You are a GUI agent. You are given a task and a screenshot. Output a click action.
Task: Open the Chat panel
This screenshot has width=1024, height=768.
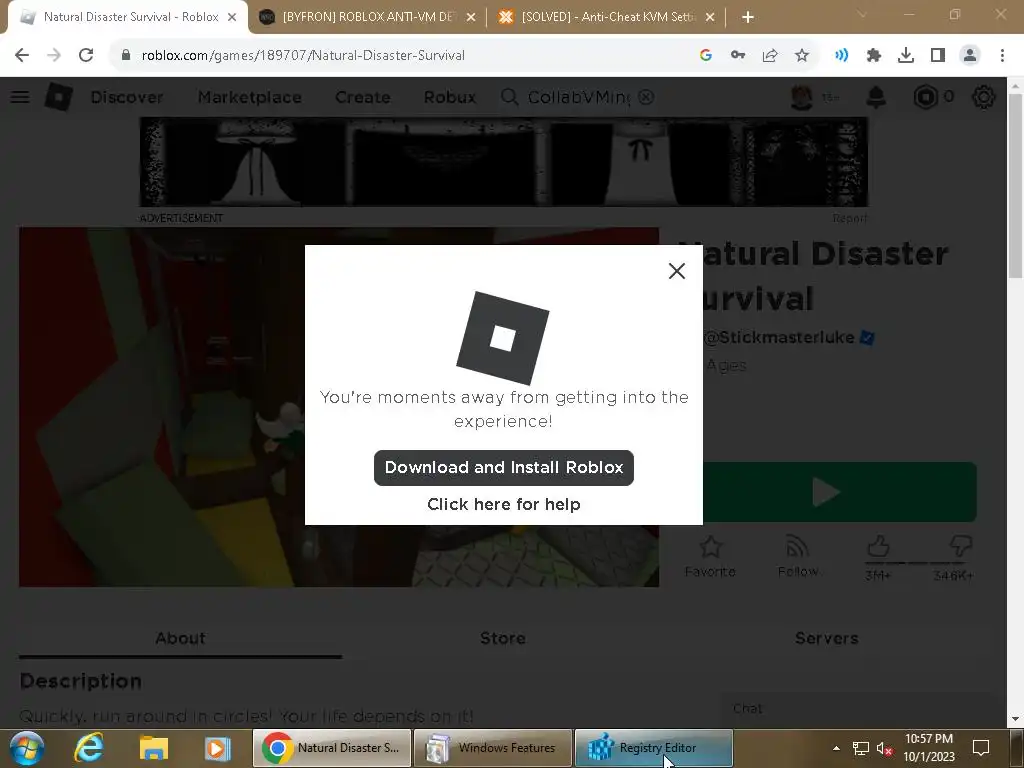pos(856,709)
